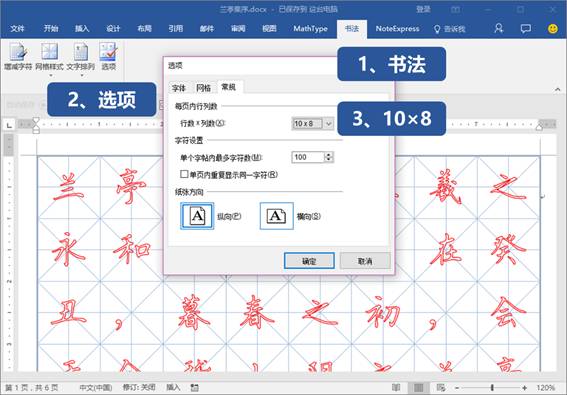Click the dialog title 选项
567x395 pixels.
pos(175,65)
